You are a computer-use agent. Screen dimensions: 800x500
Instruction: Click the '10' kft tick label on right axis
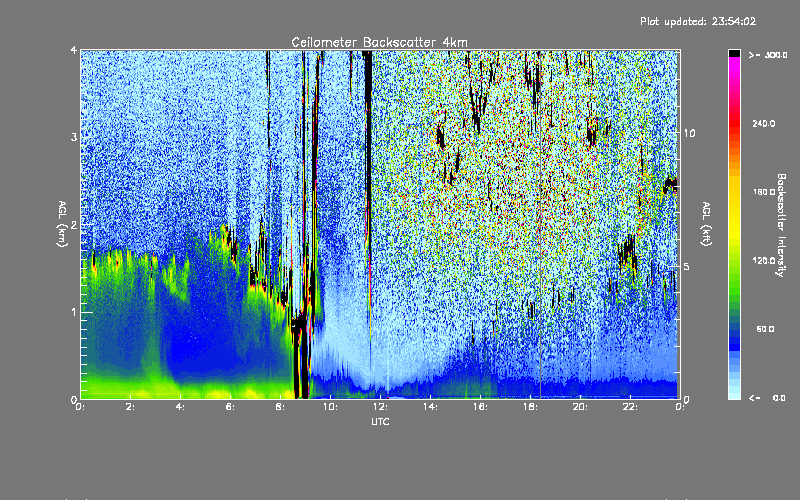(x=689, y=133)
